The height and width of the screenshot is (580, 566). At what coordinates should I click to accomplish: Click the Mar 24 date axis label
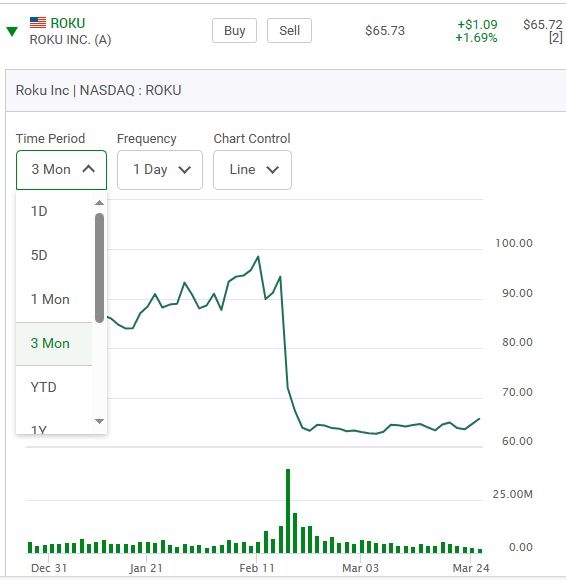pos(471,568)
